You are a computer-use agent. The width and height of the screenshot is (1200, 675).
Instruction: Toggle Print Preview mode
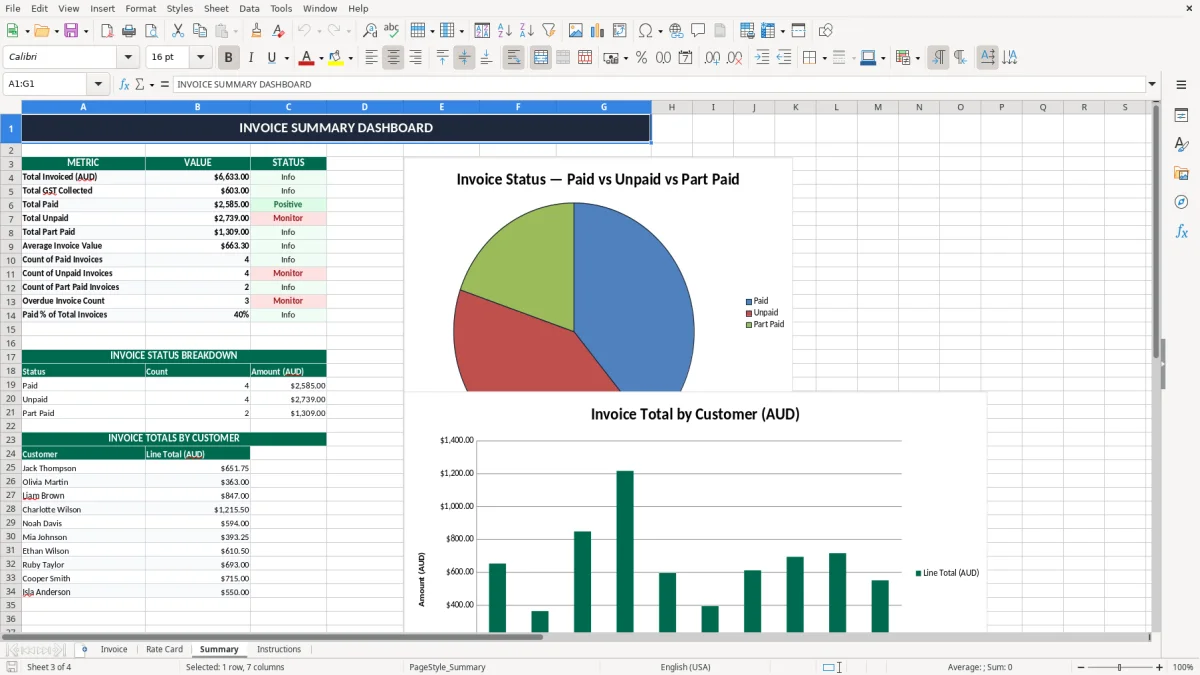pyautogui.click(x=151, y=31)
